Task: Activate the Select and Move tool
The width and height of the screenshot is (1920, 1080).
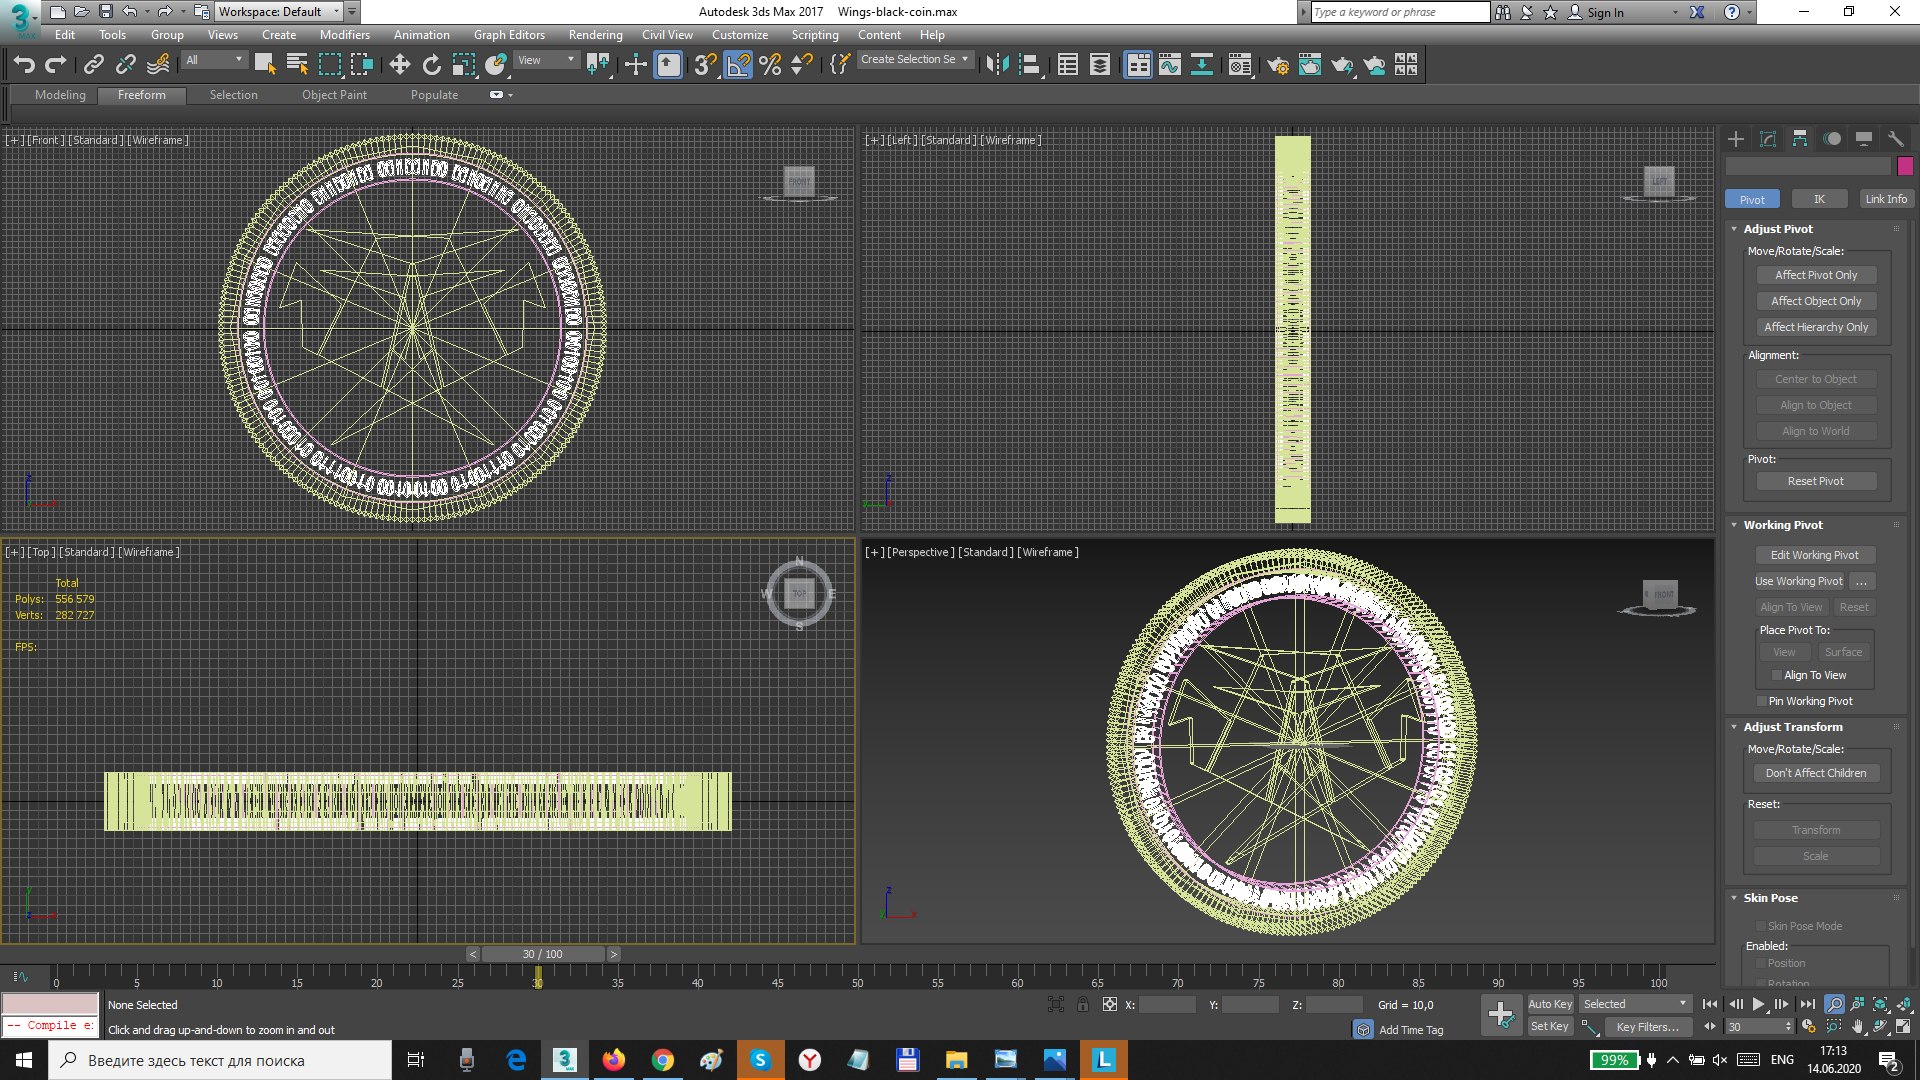Action: point(399,65)
